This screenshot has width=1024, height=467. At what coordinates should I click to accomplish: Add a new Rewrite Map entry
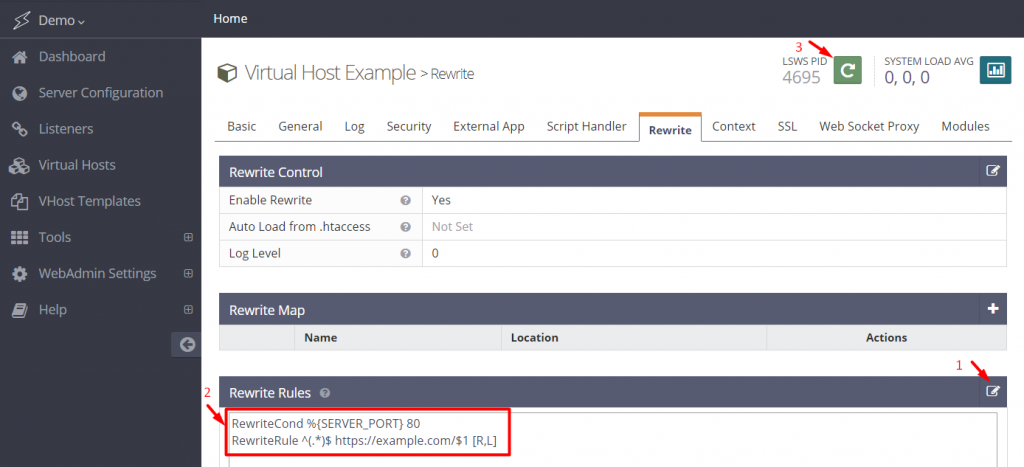[x=993, y=309]
